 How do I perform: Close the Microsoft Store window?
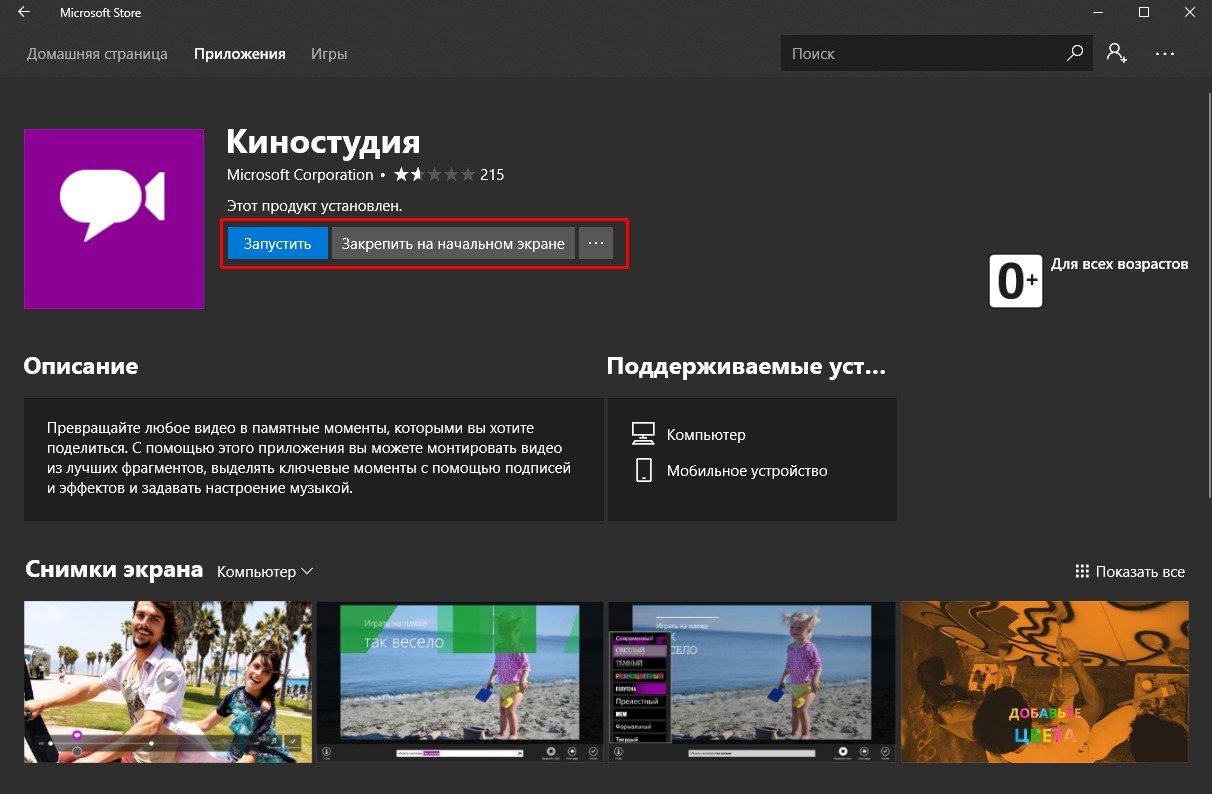[x=1190, y=13]
